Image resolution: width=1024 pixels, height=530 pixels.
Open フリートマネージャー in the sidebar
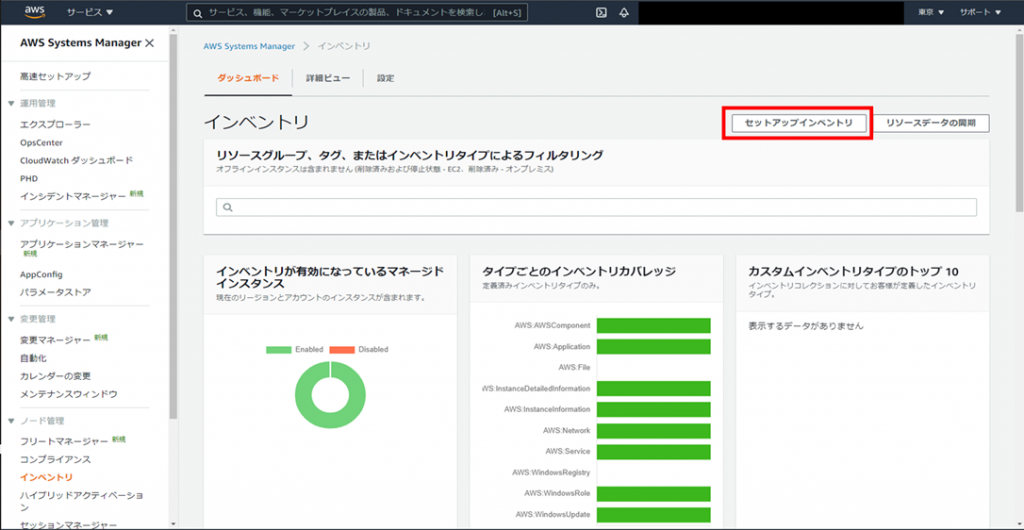pyautogui.click(x=64, y=441)
